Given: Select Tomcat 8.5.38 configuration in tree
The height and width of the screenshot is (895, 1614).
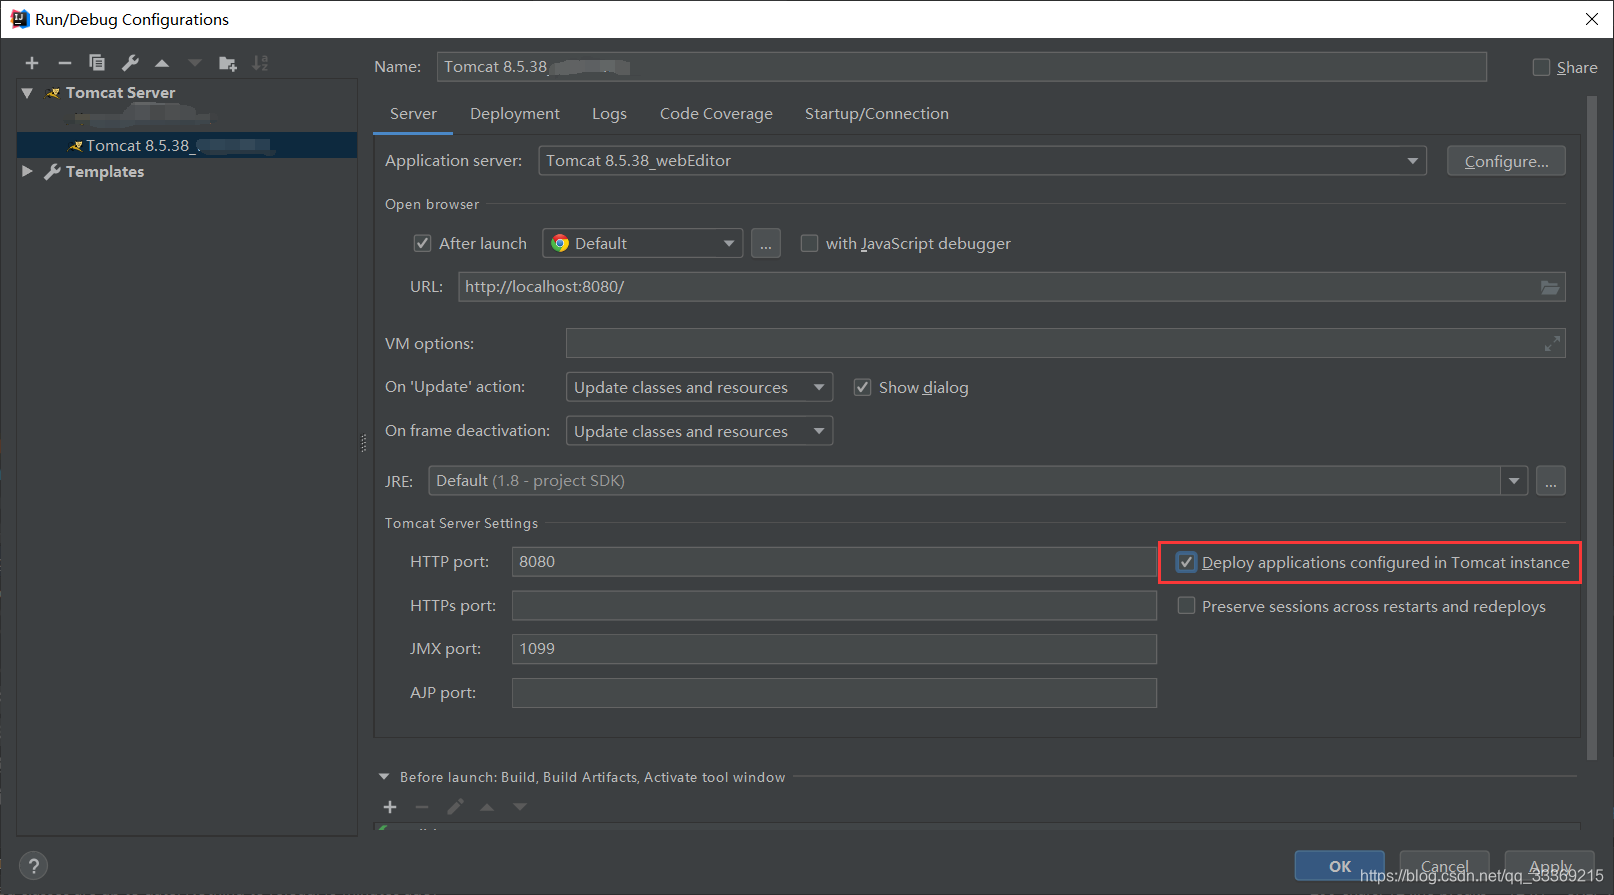Looking at the screenshot, I should tap(187, 146).
